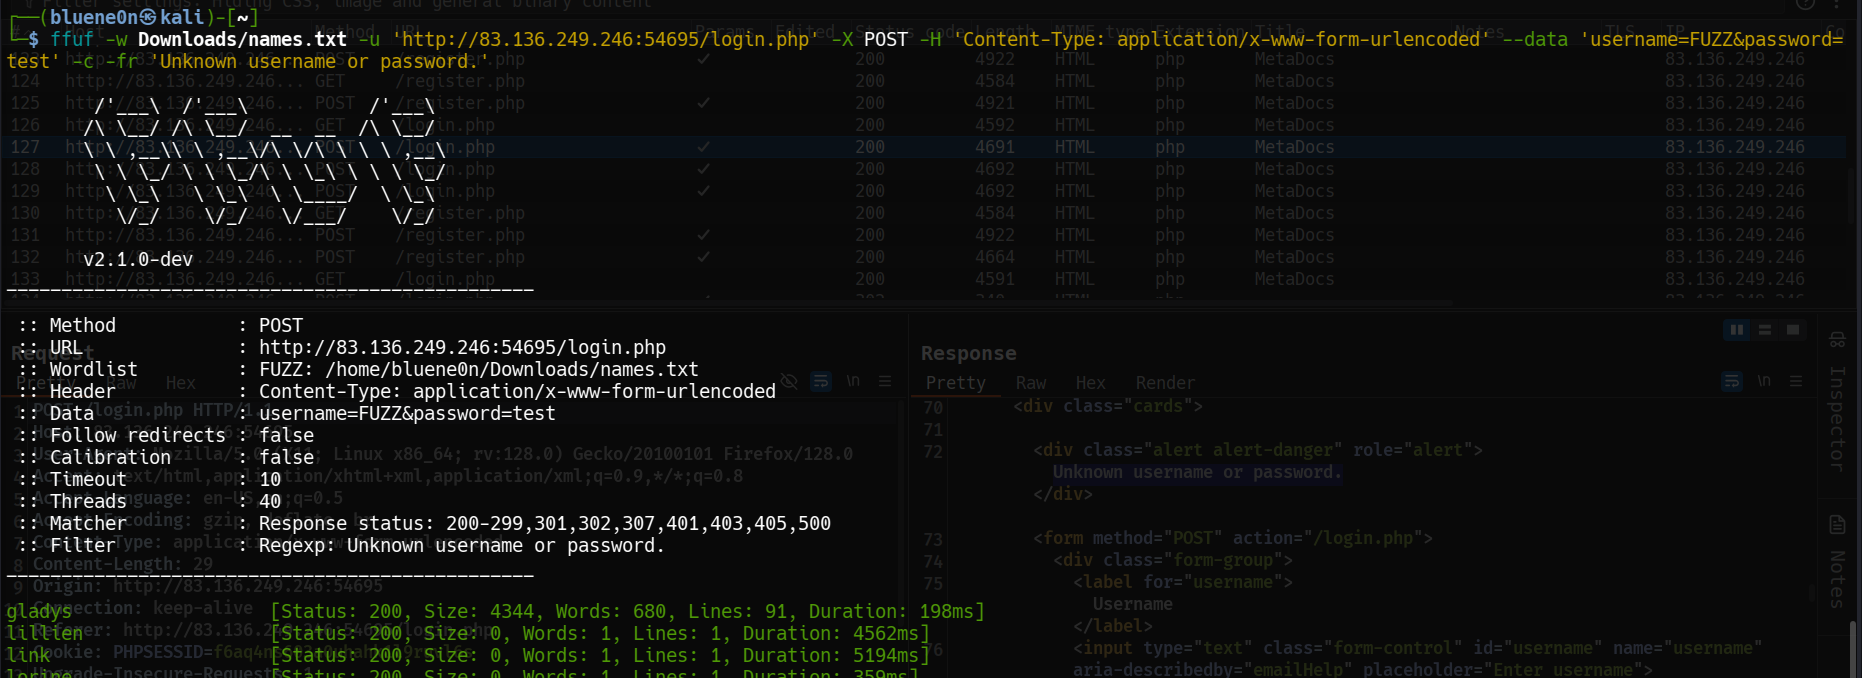
Task: Open Response panel options hamburger menu
Action: click(1796, 381)
